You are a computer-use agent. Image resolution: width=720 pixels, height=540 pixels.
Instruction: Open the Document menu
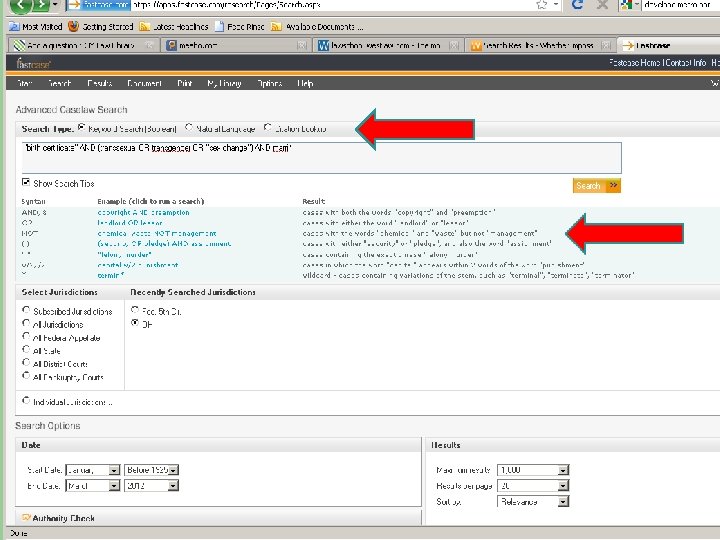coord(144,83)
